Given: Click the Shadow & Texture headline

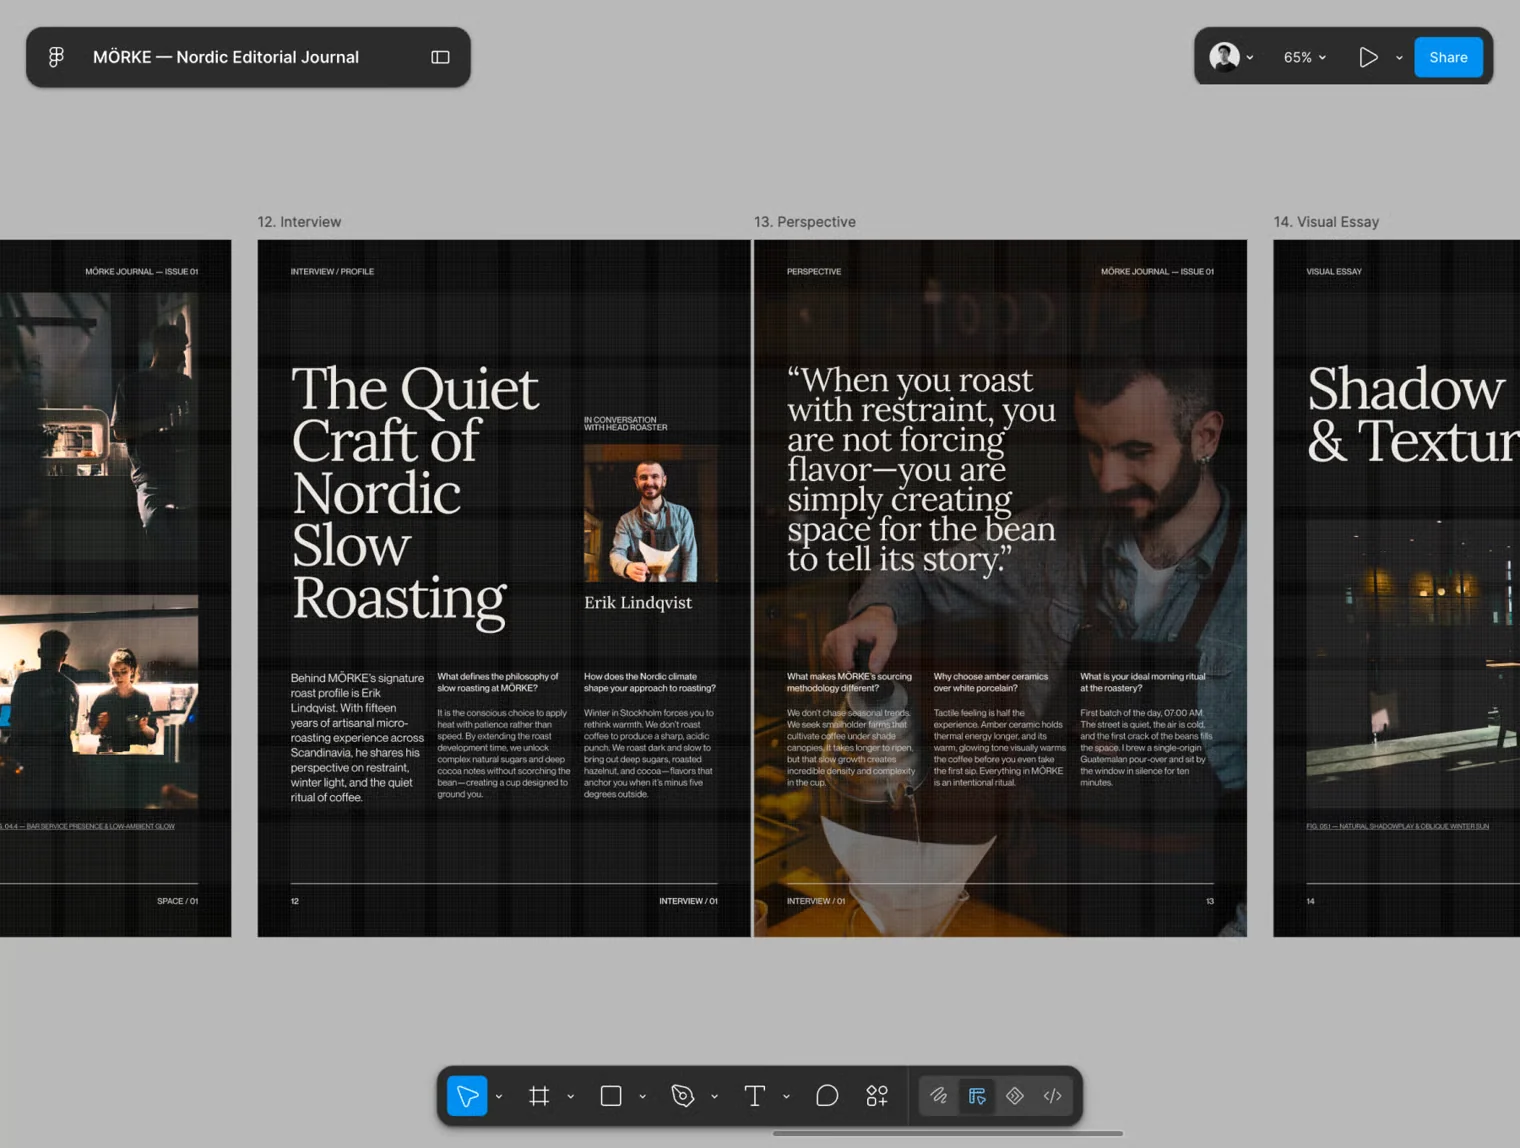Looking at the screenshot, I should pos(1413,414).
